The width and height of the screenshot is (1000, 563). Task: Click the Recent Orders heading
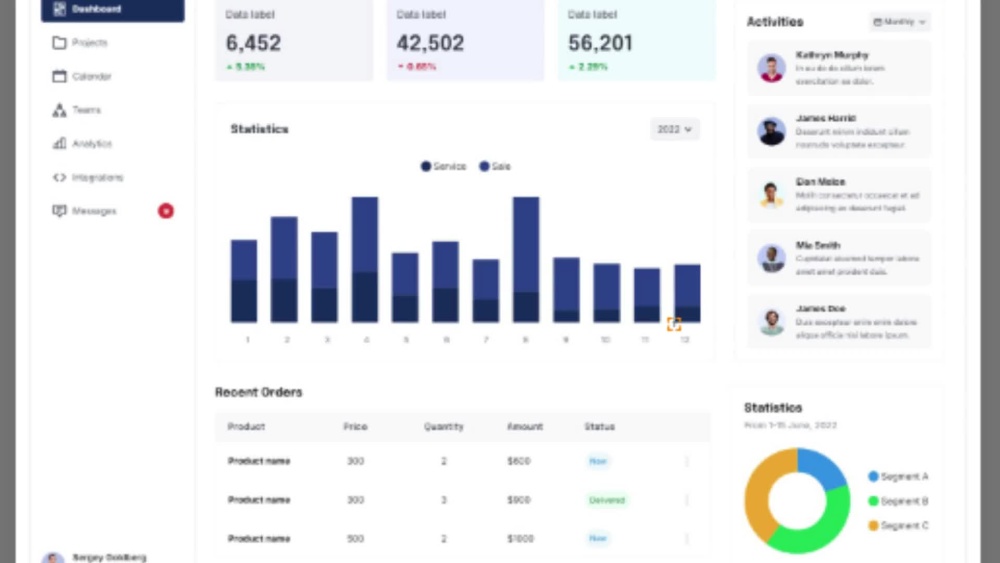pyautogui.click(x=258, y=392)
